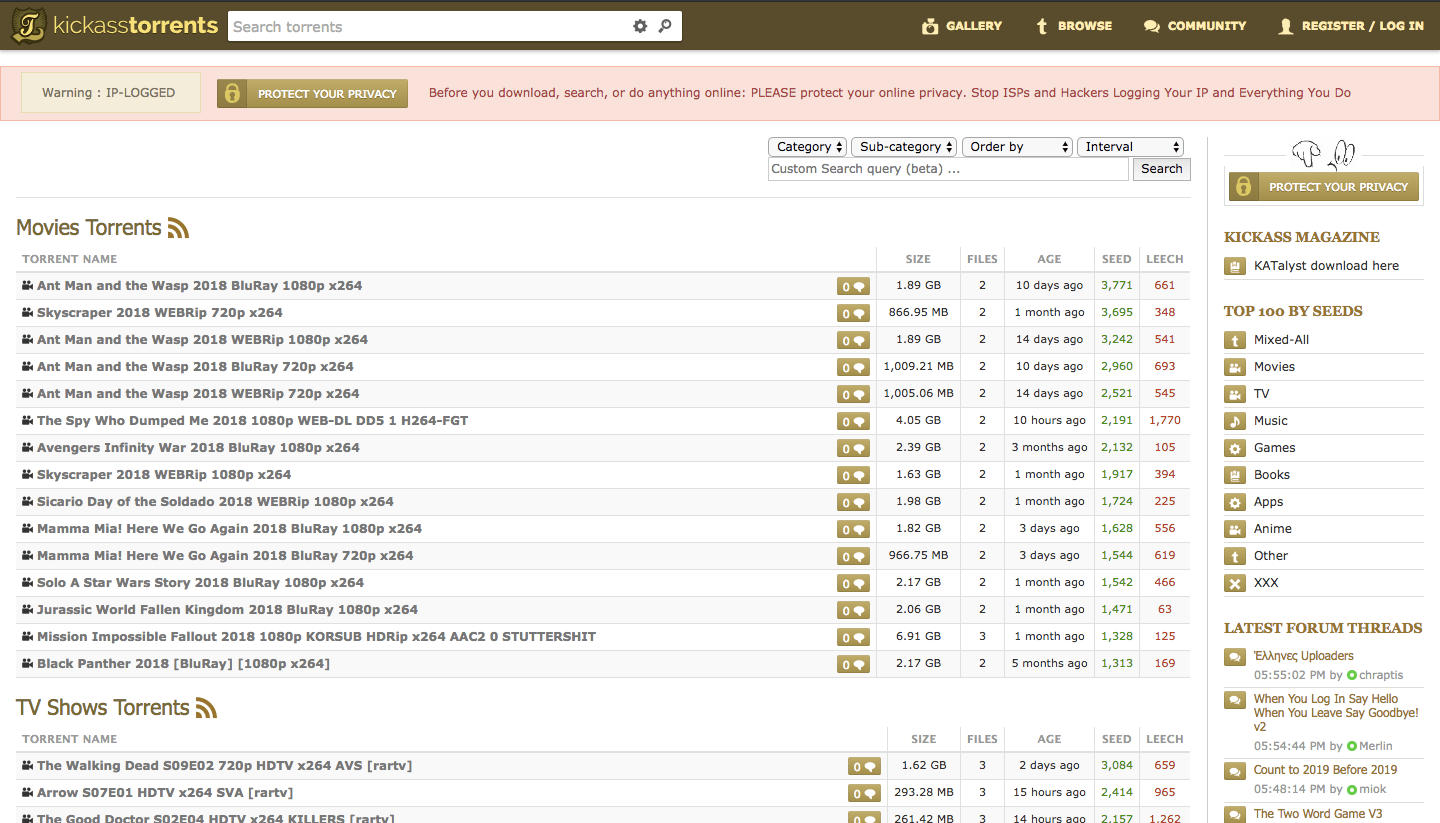Screen dimensions: 1440x823
Task: Click the Other icon in Top 100
Action: click(1235, 556)
